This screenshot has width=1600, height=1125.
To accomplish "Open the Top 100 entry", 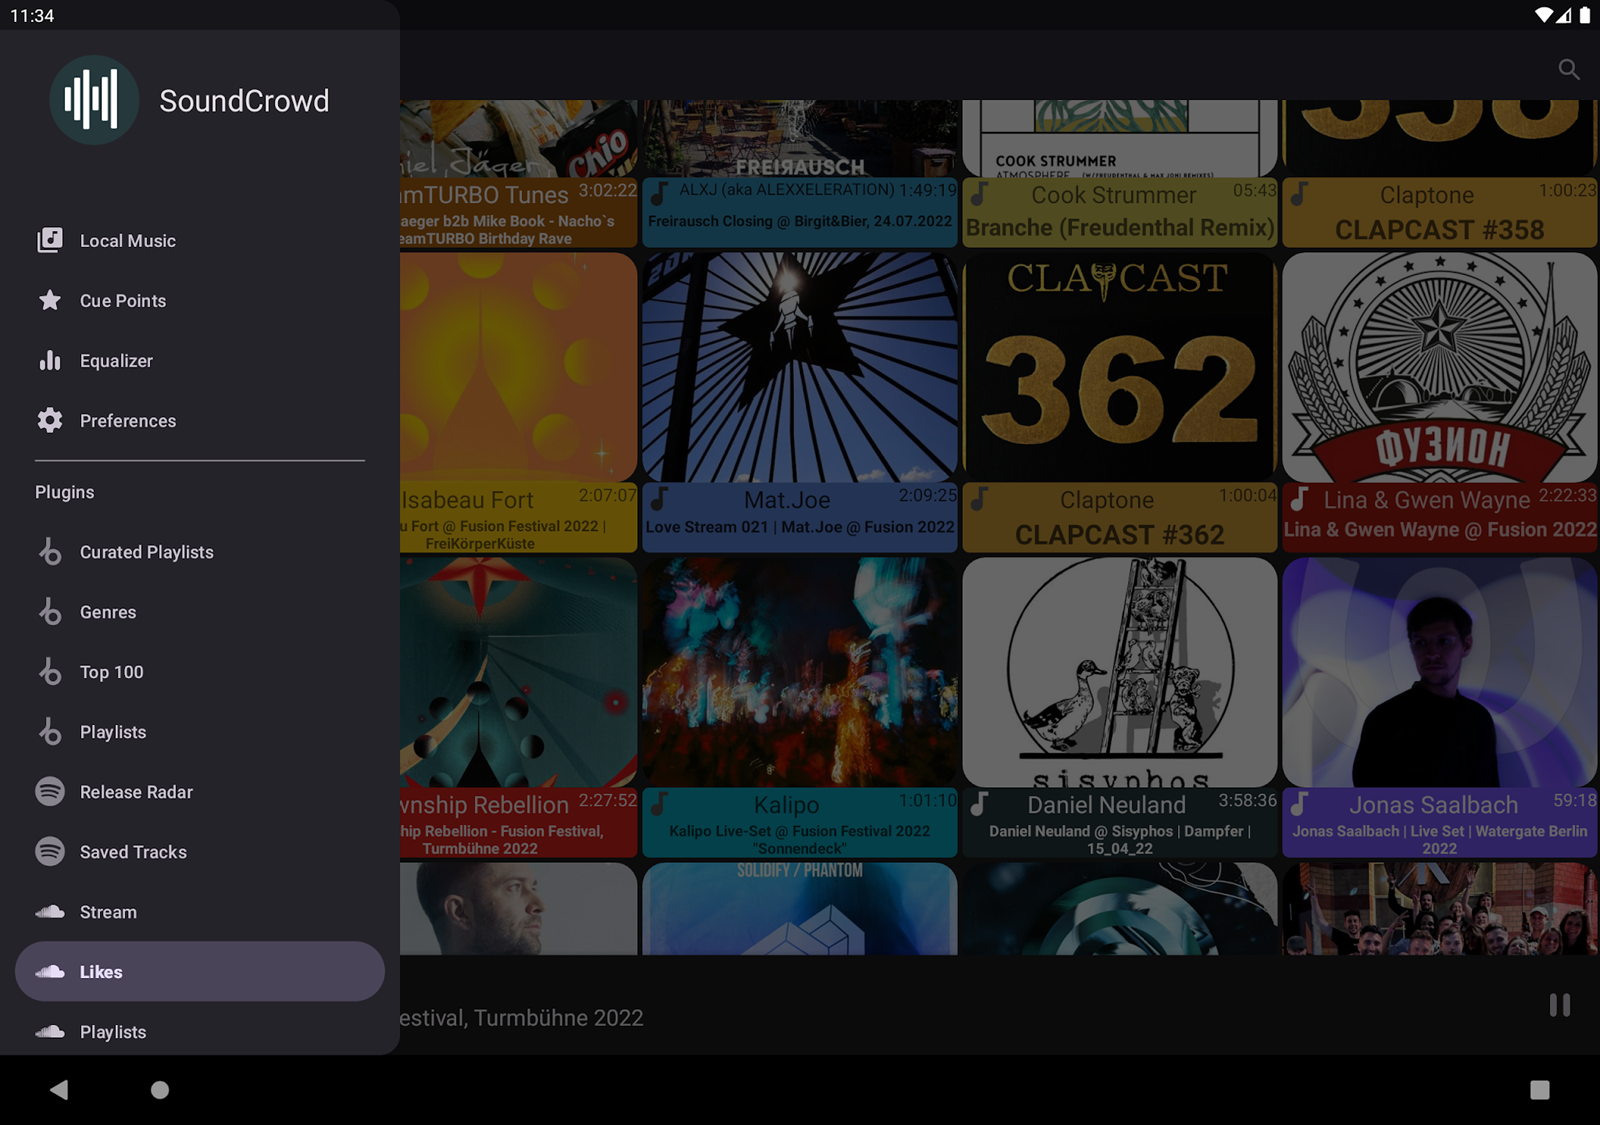I will point(200,672).
